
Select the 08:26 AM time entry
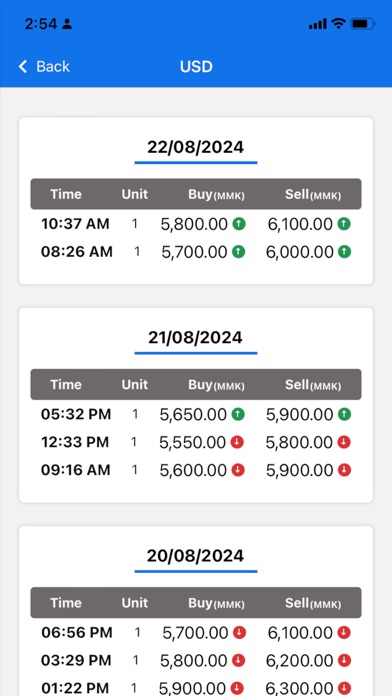click(x=77, y=252)
